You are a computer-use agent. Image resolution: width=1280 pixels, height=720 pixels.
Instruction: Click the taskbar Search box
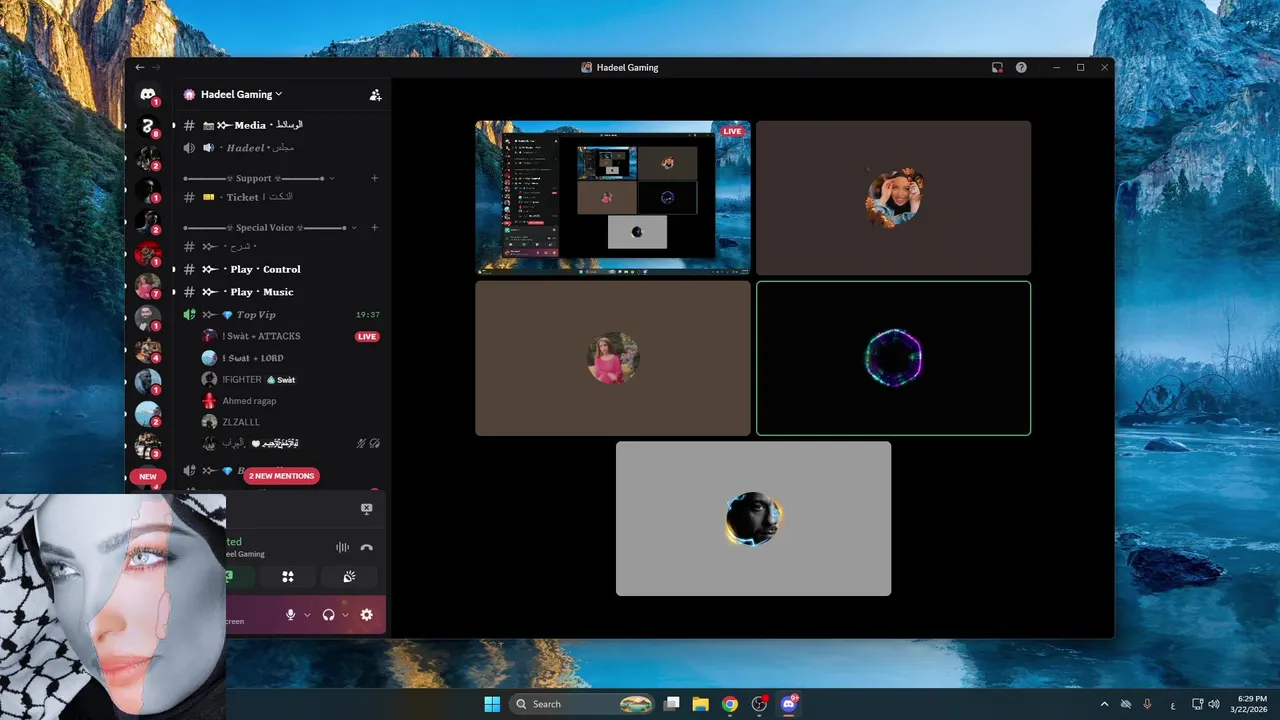(583, 704)
